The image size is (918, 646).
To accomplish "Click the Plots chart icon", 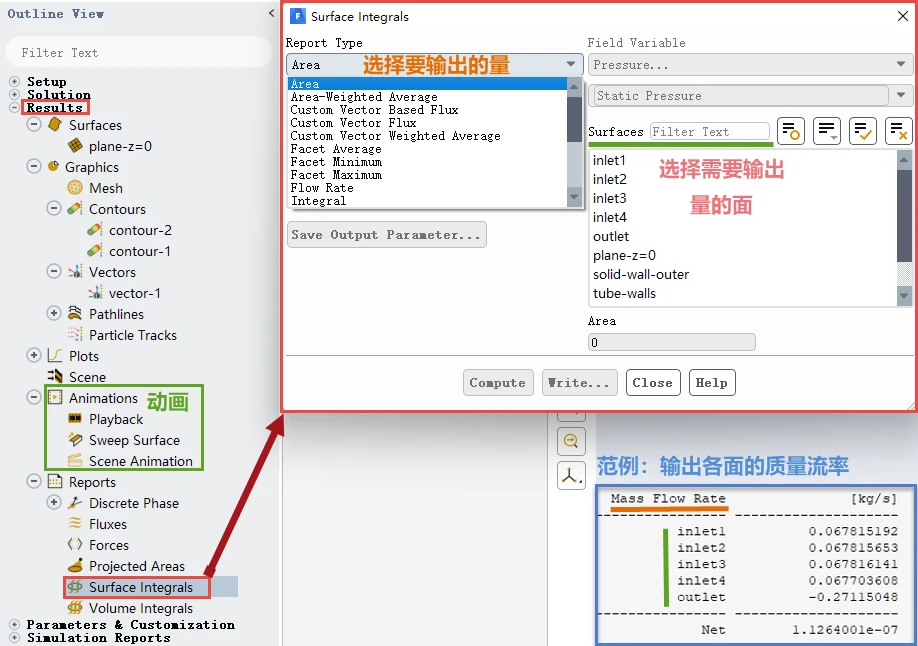I will click(55, 356).
